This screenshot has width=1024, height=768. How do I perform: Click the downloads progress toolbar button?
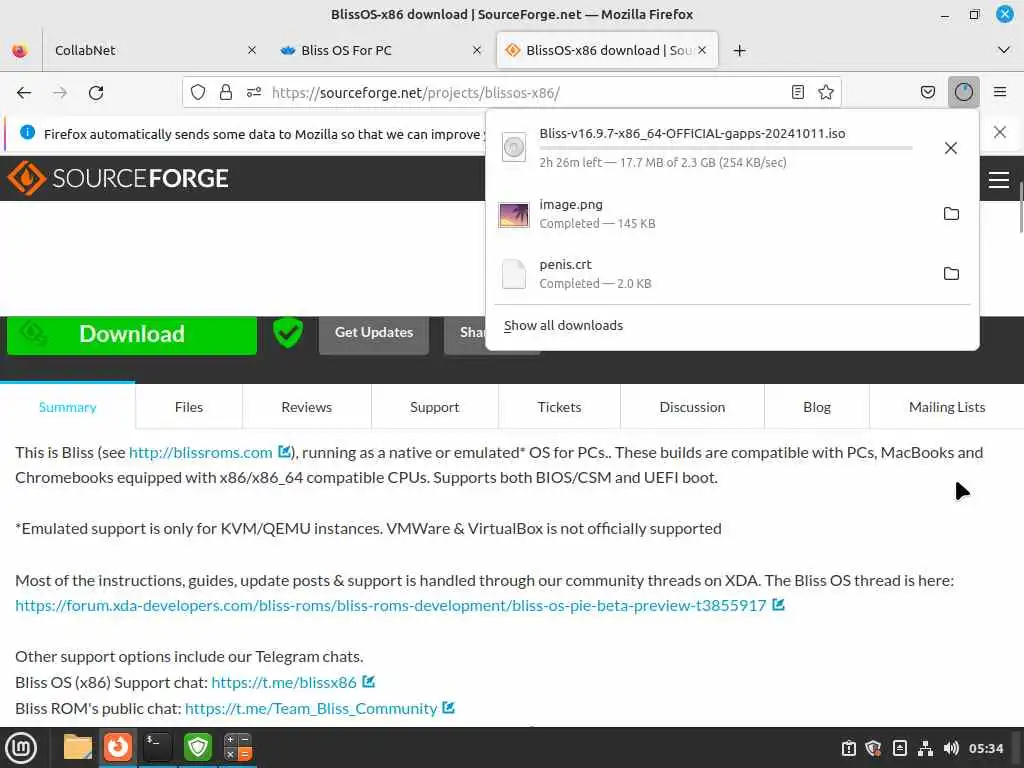click(x=963, y=93)
